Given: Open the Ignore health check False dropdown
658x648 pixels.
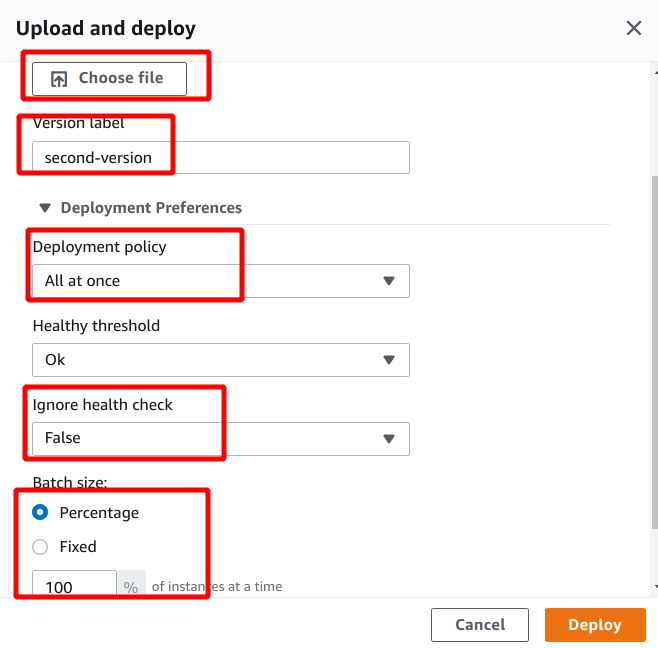Looking at the screenshot, I should pyautogui.click(x=221, y=439).
